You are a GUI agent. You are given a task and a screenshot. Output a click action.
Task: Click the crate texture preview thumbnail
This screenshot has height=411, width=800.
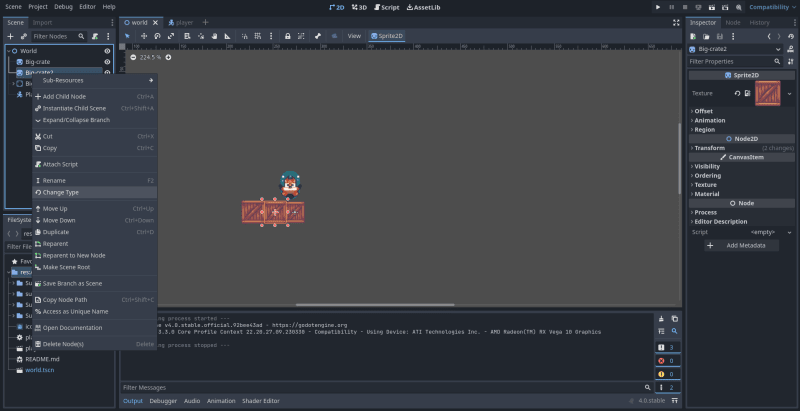tap(767, 93)
